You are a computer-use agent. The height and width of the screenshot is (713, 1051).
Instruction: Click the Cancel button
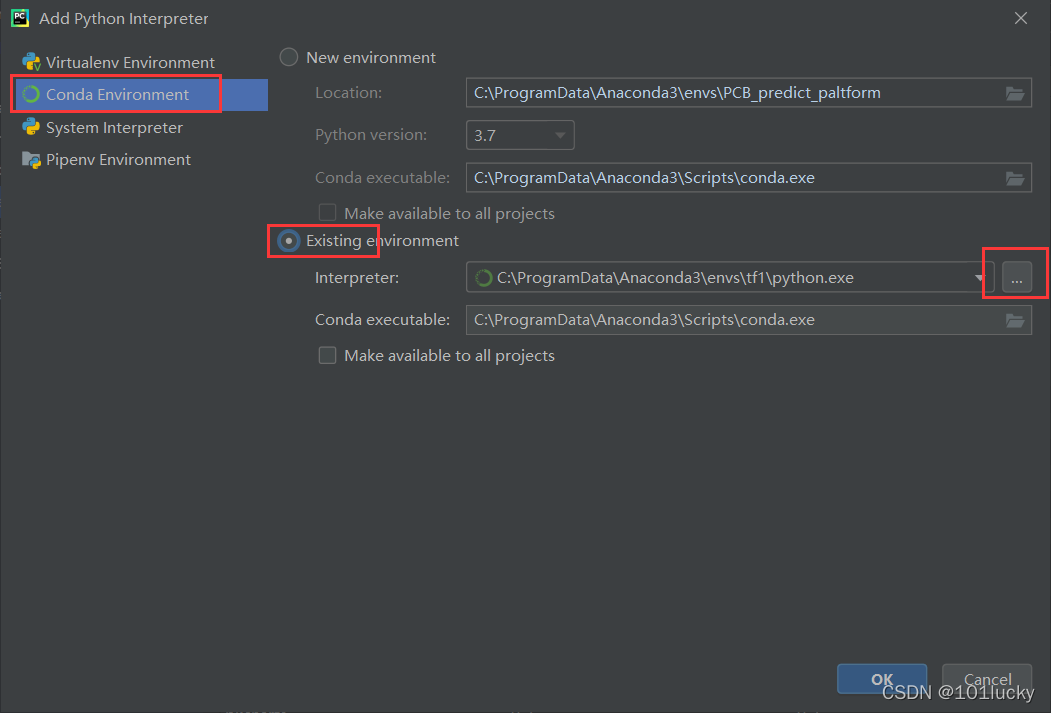pyautogui.click(x=987, y=679)
